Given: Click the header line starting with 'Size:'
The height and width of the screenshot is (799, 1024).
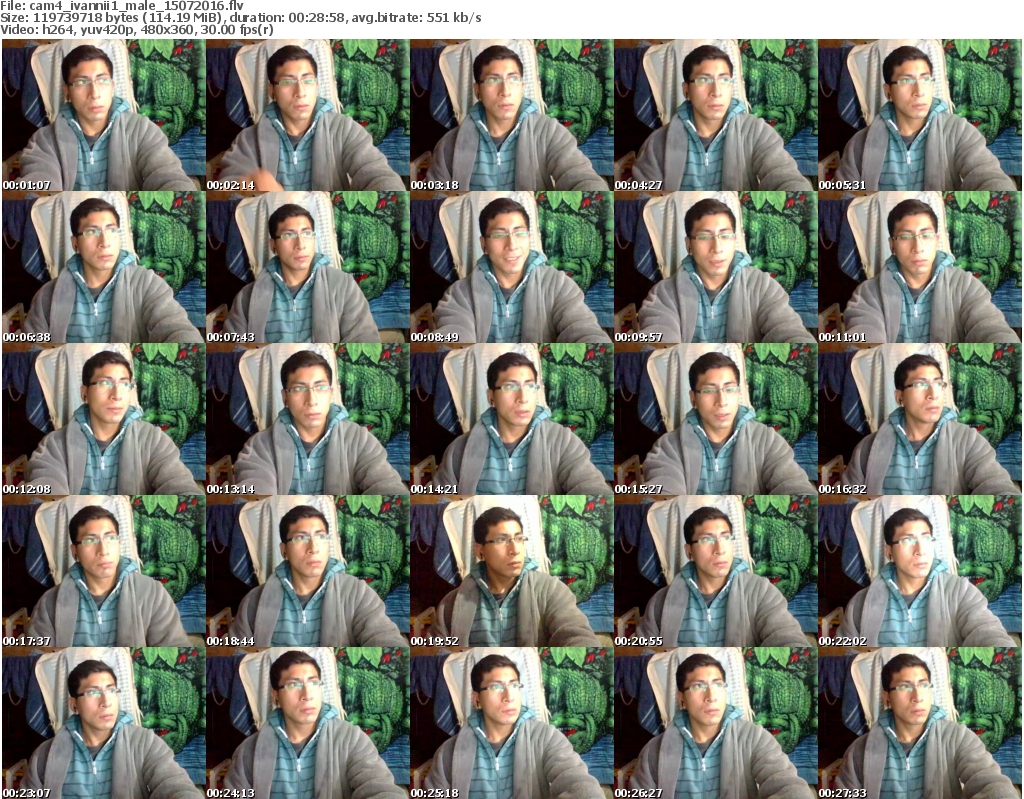Looking at the screenshot, I should pyautogui.click(x=241, y=18).
